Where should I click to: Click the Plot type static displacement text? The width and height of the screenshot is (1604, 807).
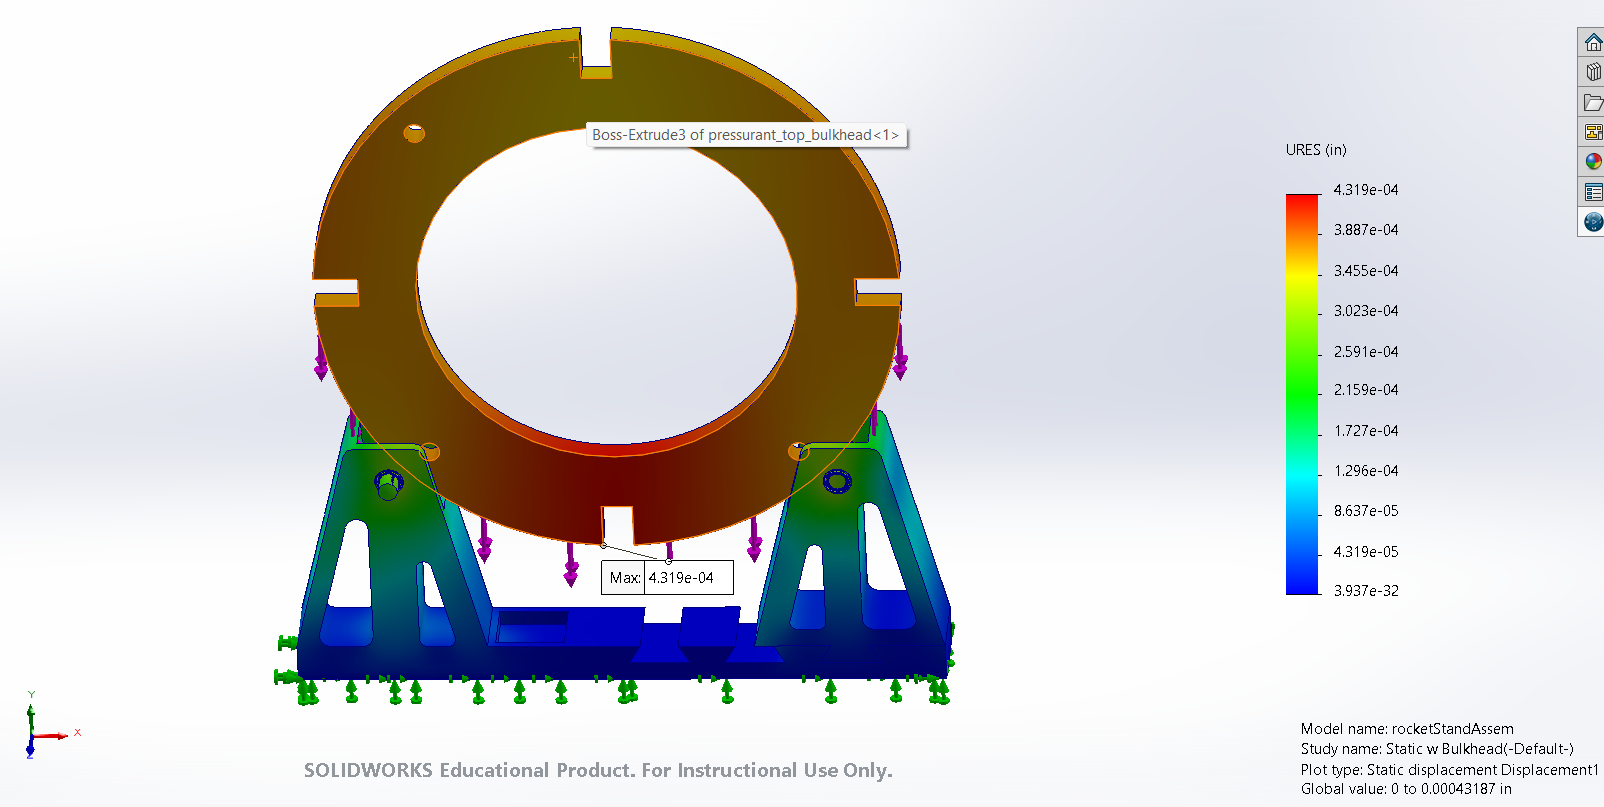(x=1449, y=769)
